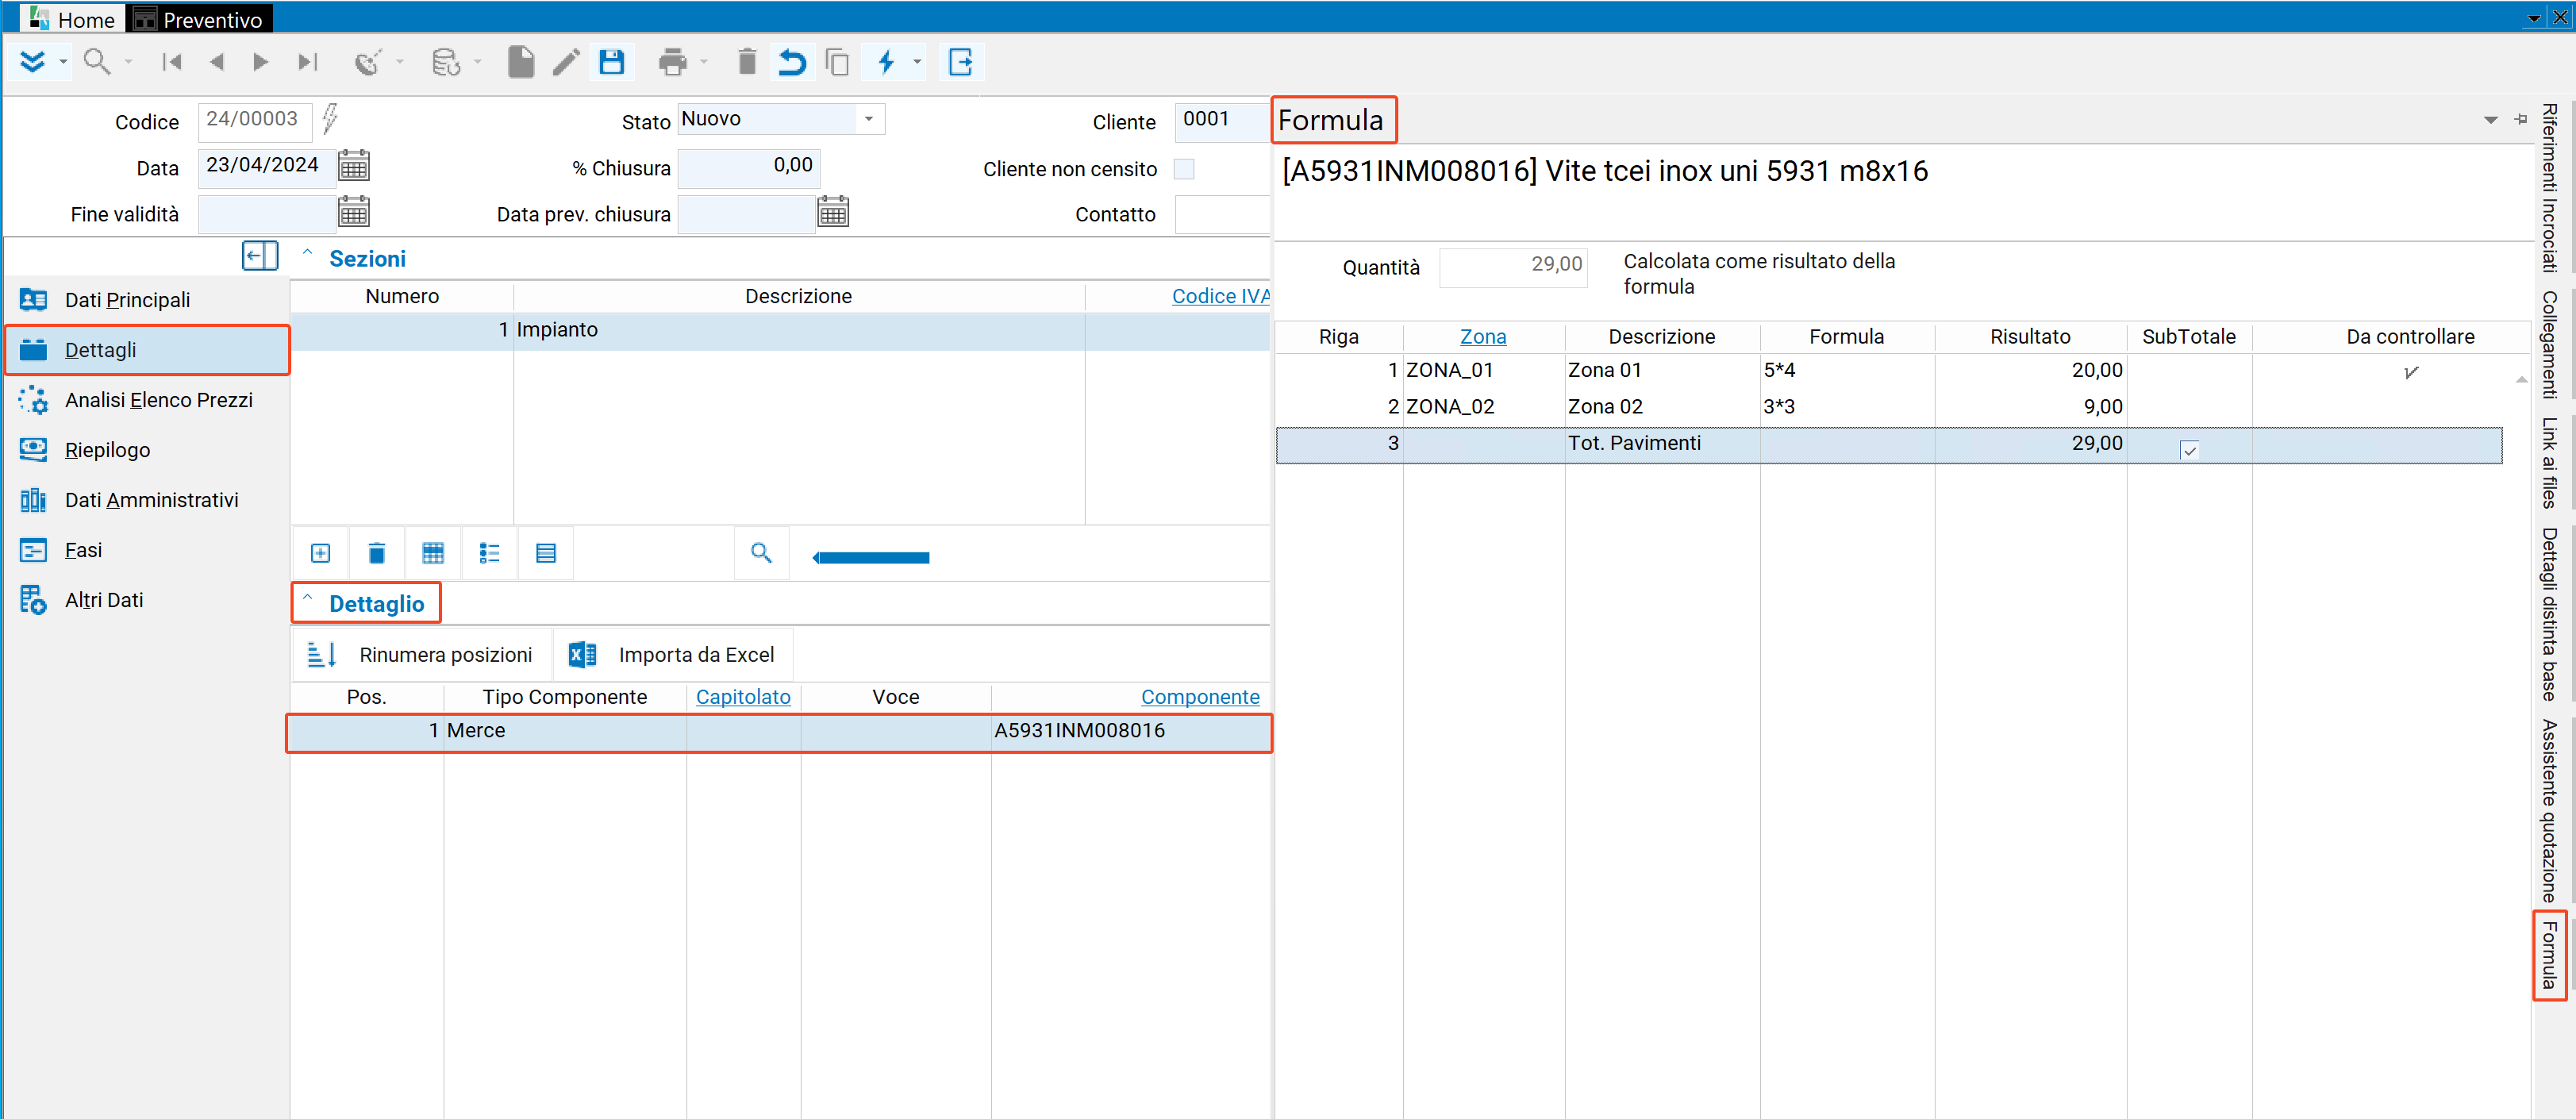The height and width of the screenshot is (1119, 2576).
Task: Select the ZONA_02 formula row
Action: pyautogui.click(x=1889, y=407)
